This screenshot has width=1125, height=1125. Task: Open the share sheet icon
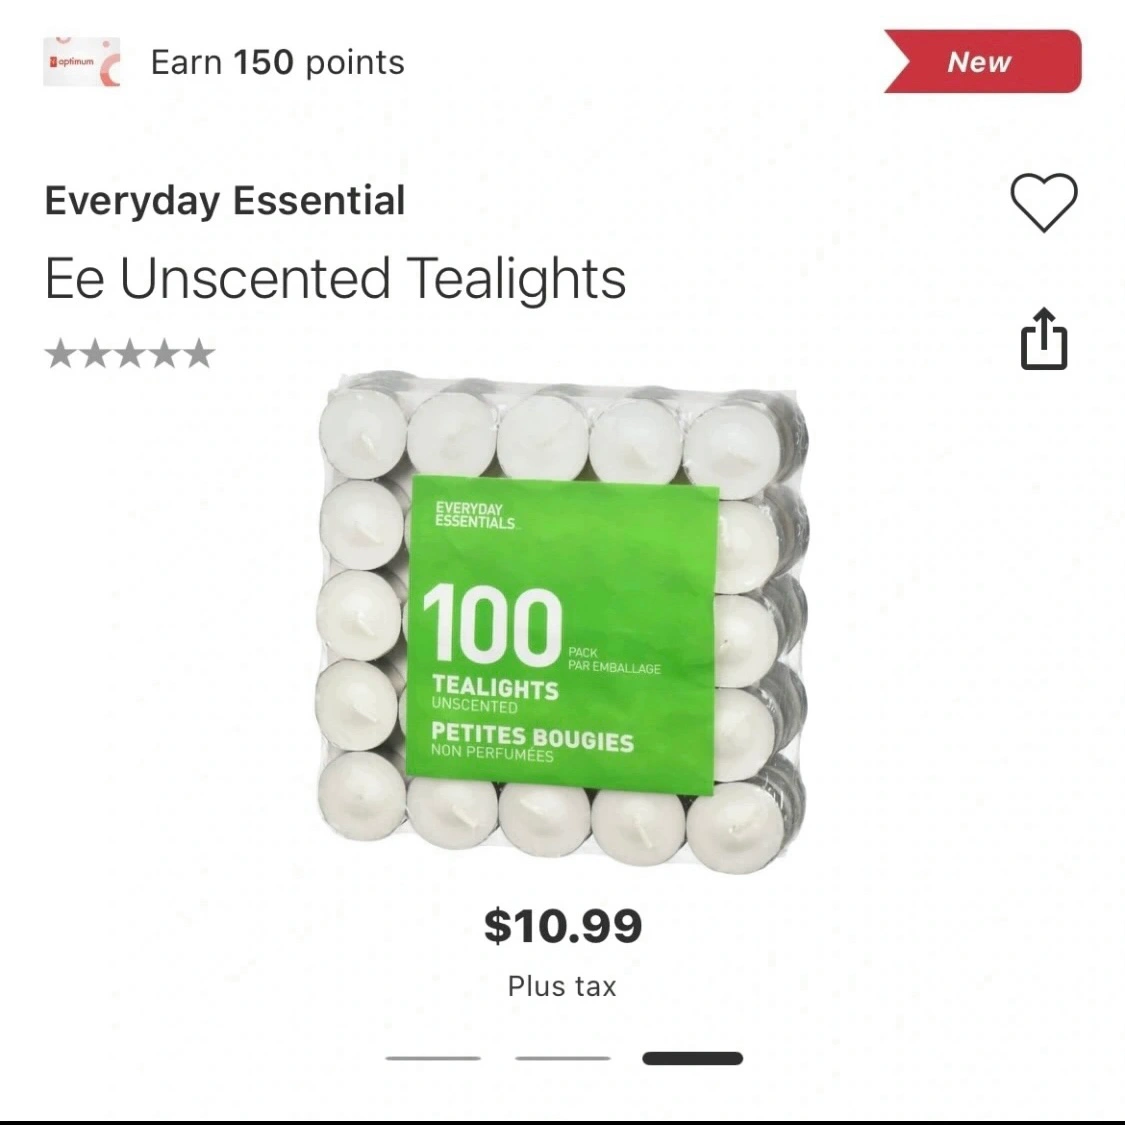point(1044,339)
